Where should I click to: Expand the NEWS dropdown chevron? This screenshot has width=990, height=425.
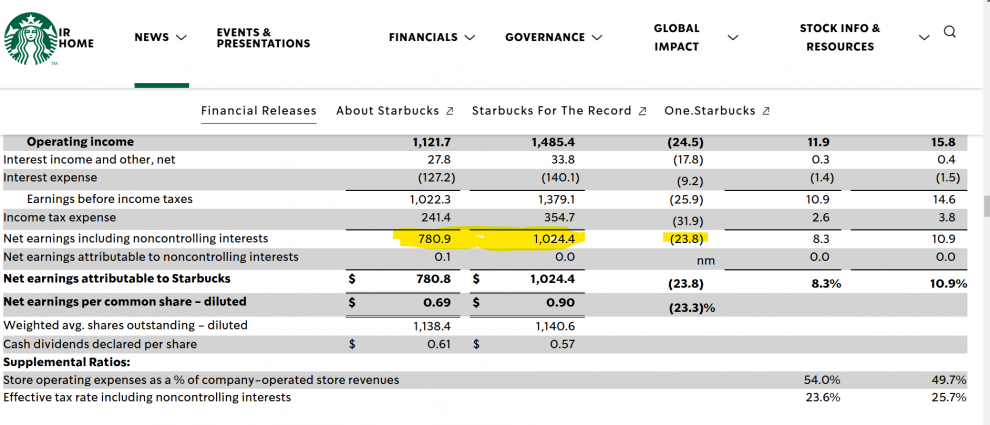pyautogui.click(x=181, y=38)
